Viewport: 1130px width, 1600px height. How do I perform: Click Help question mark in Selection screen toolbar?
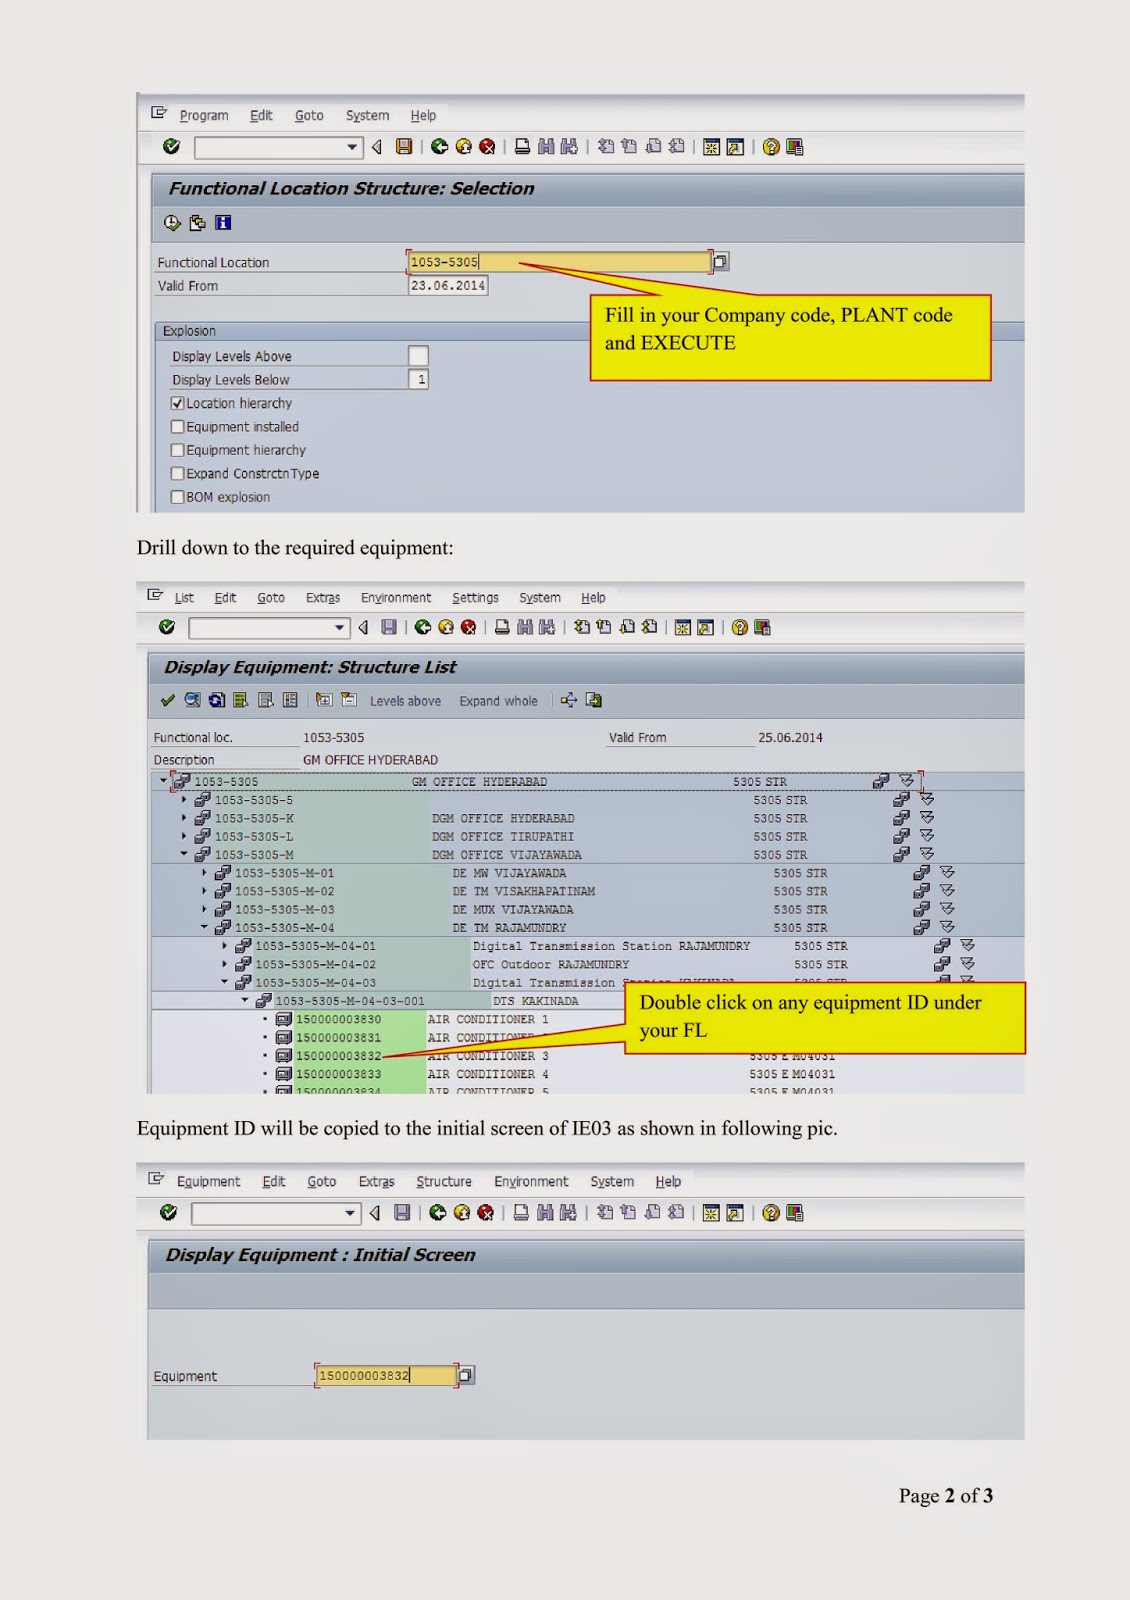pos(771,147)
